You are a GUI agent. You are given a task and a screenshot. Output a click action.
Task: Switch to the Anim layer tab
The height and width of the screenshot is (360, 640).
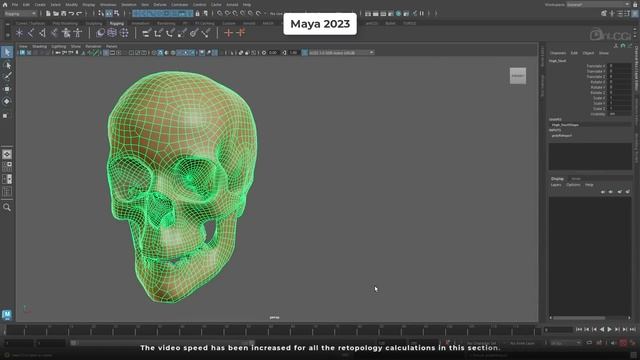[576, 179]
